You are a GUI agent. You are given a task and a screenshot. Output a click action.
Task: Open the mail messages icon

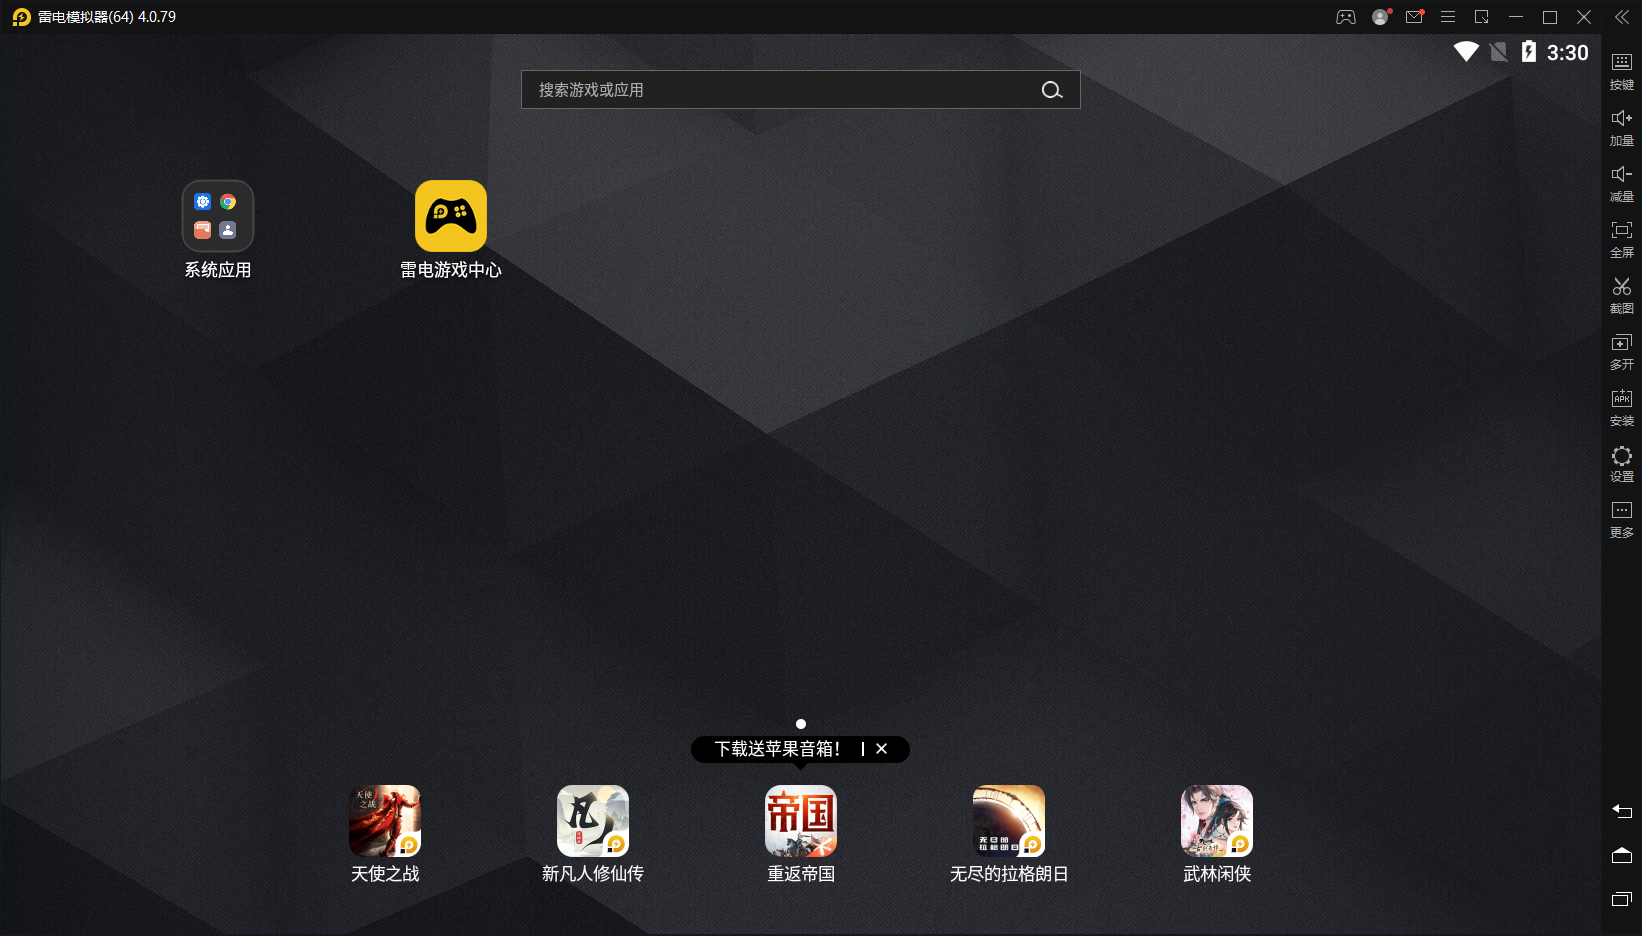pyautogui.click(x=1414, y=17)
